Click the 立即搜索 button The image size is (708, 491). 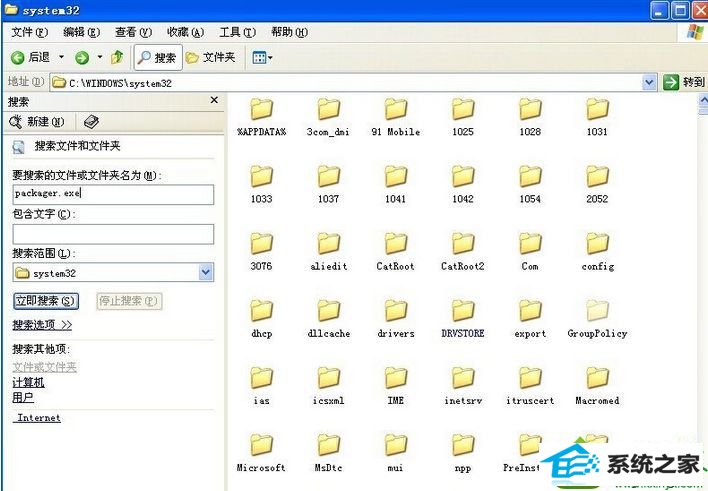46,301
